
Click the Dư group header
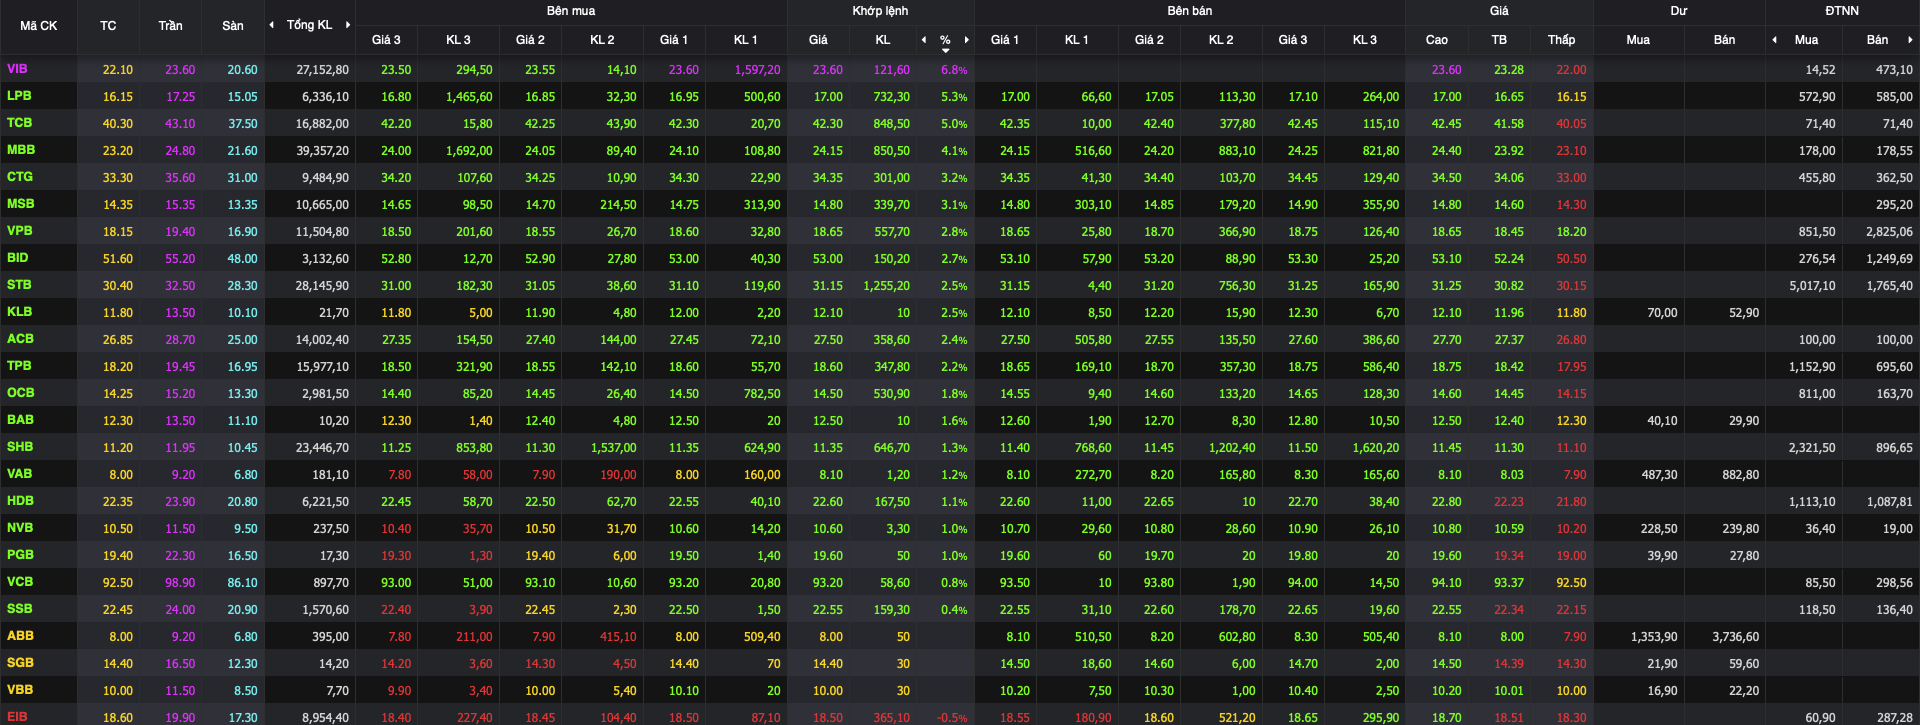click(1679, 11)
